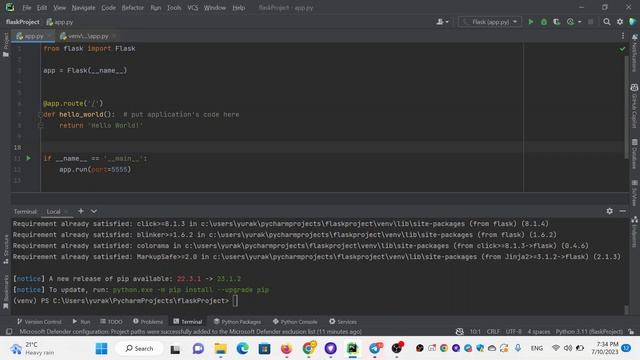The image size is (640, 360).
Task: Open the UTF-8 encoding selector
Action: (513, 331)
